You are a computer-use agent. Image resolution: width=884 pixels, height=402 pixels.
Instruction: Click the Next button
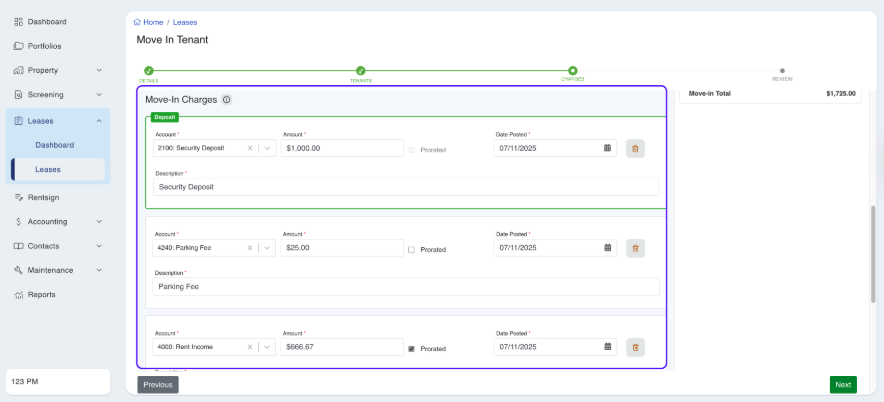842,384
